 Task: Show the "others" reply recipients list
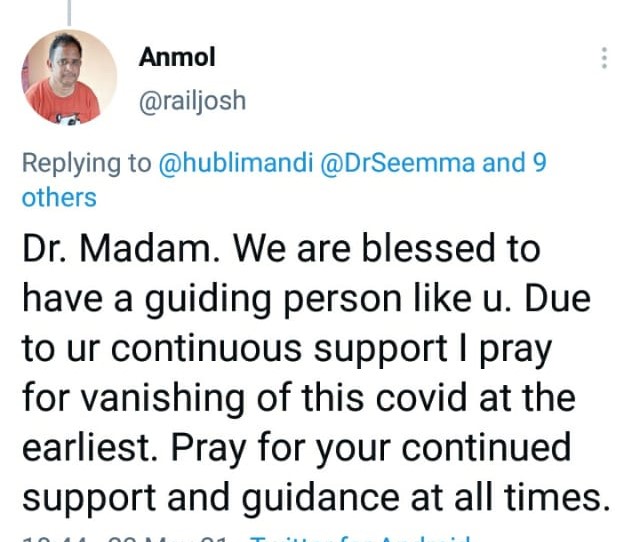59,197
